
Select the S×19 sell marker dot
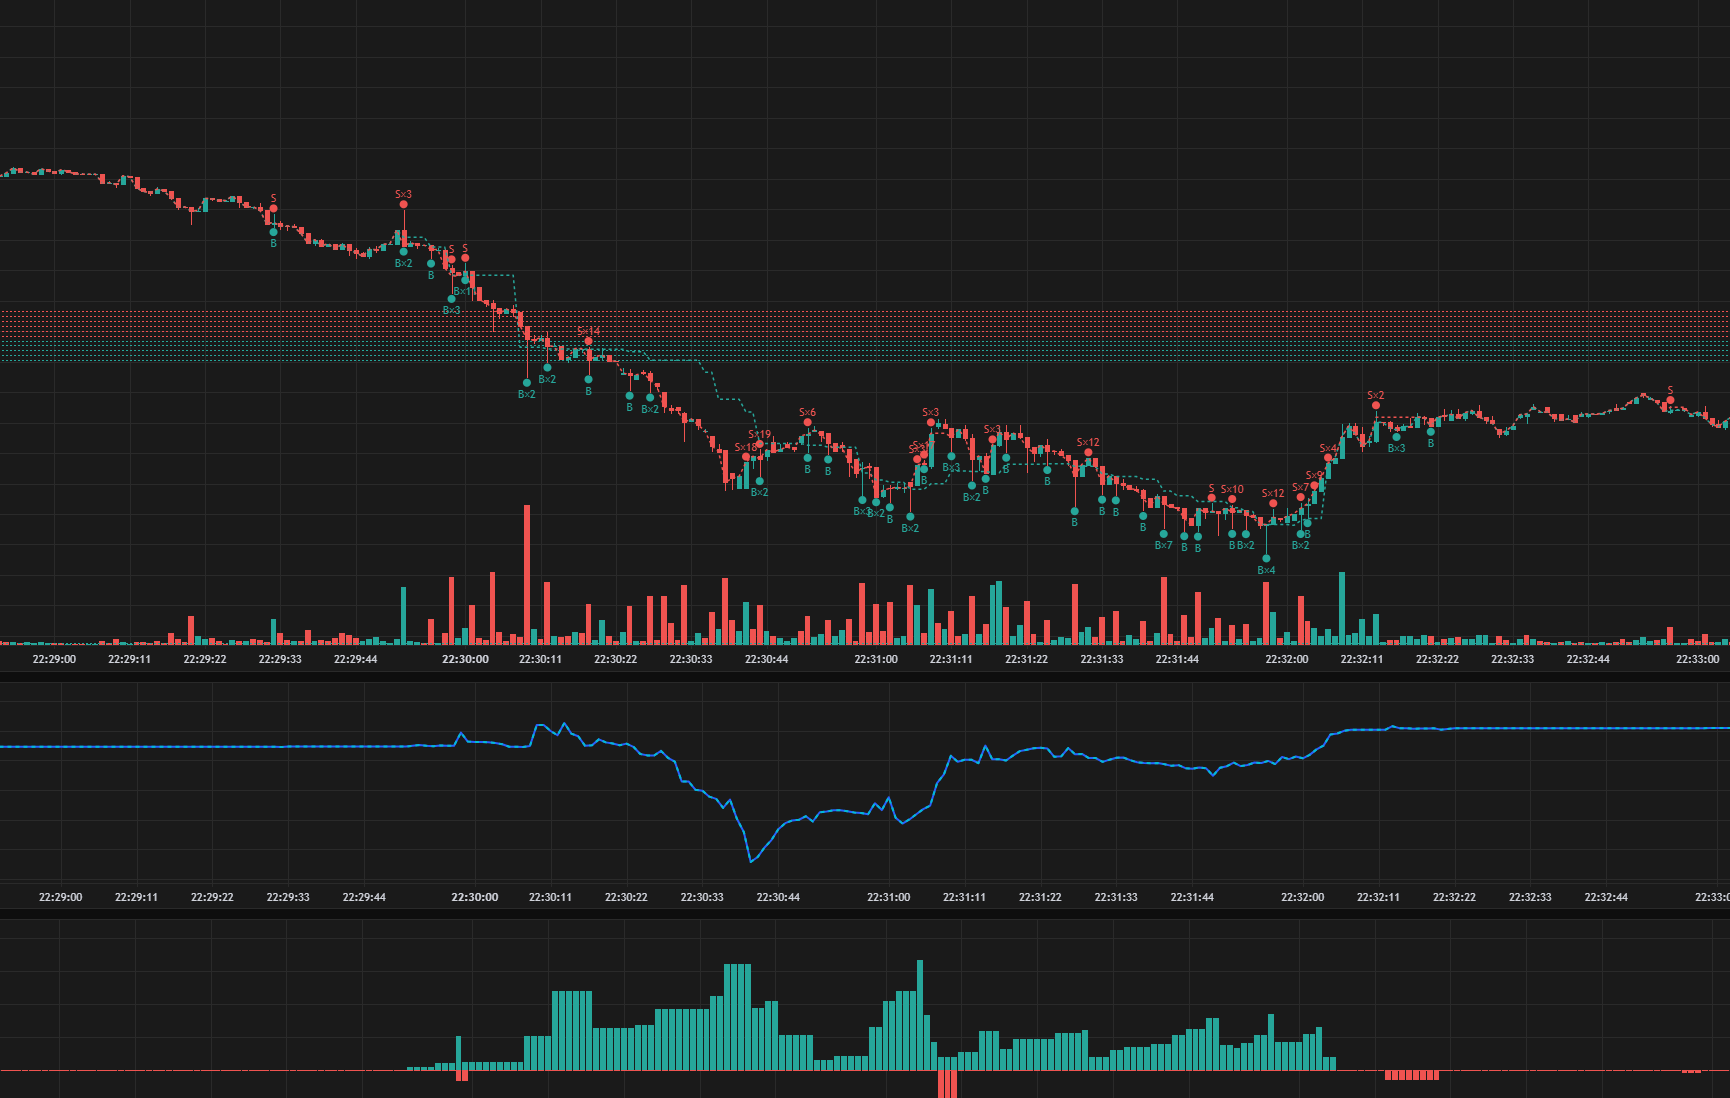[x=760, y=444]
